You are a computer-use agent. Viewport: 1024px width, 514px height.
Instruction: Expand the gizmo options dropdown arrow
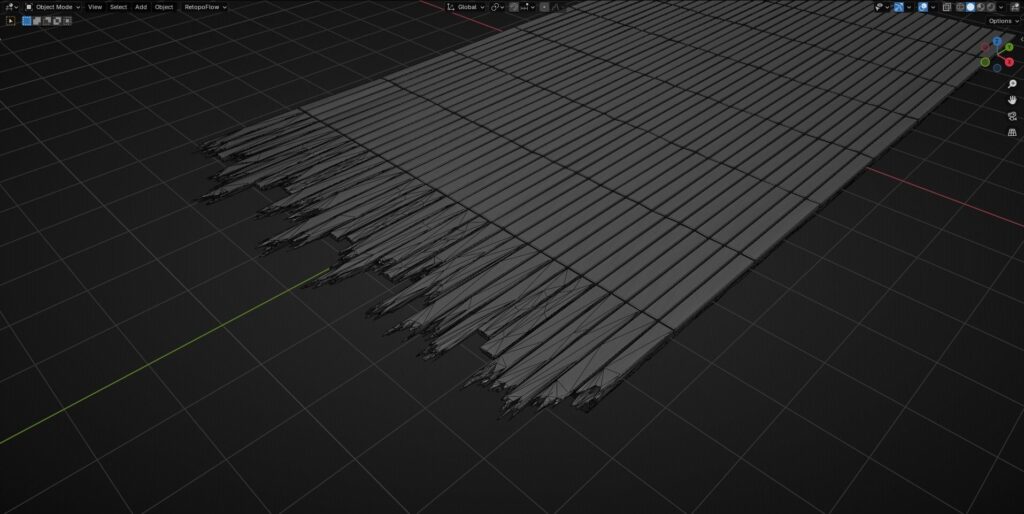tap(908, 7)
